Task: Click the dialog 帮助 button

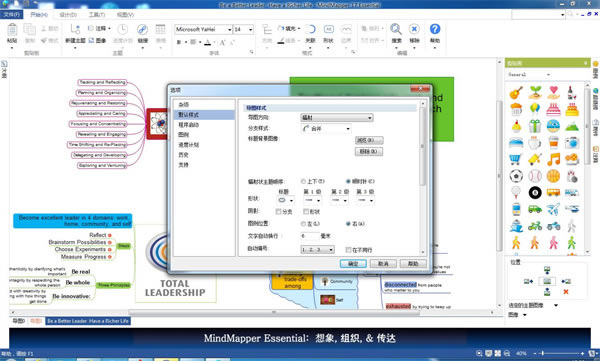Action: coord(413,263)
